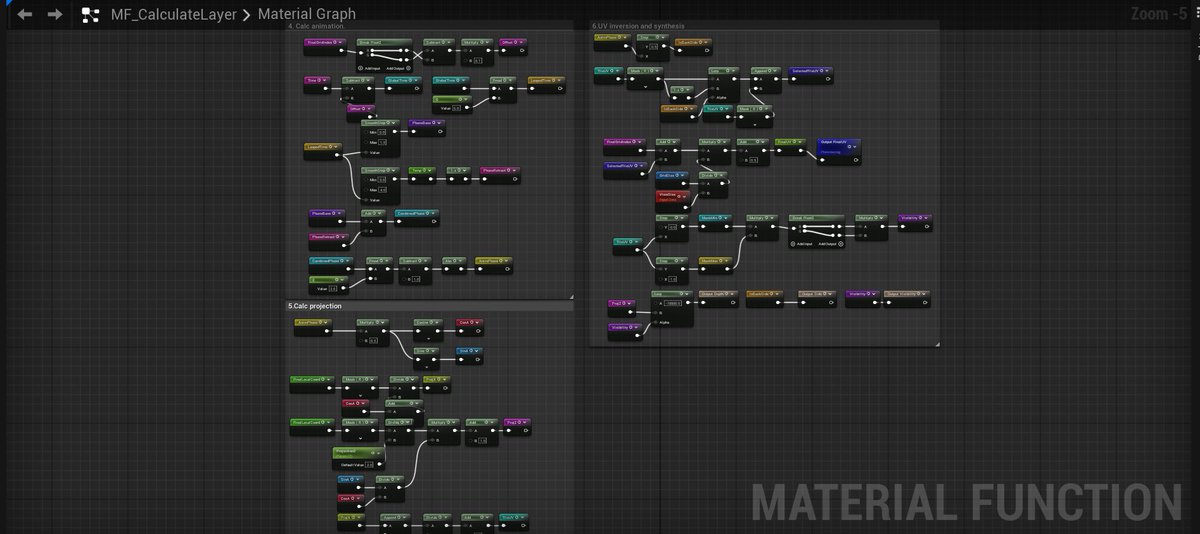Click AddInput on the UV inversion Break Float2
1200x534 pixels.
click(802, 244)
